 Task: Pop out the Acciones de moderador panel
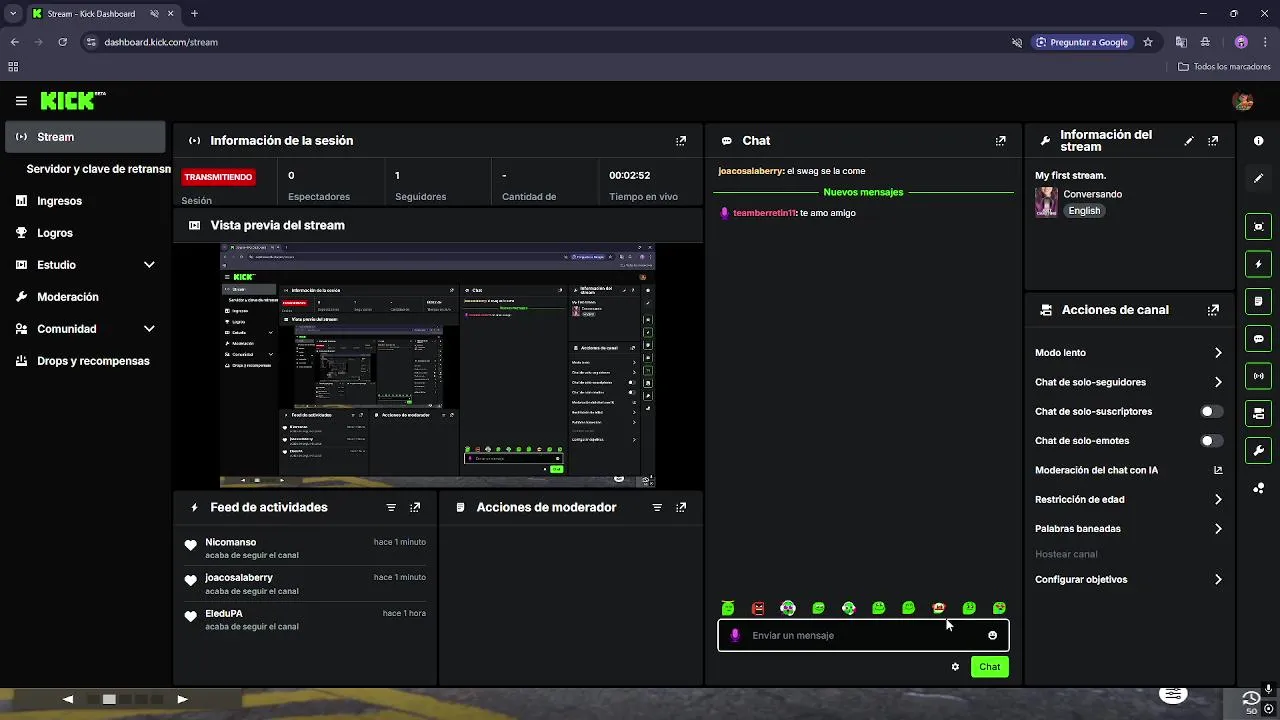pos(681,508)
